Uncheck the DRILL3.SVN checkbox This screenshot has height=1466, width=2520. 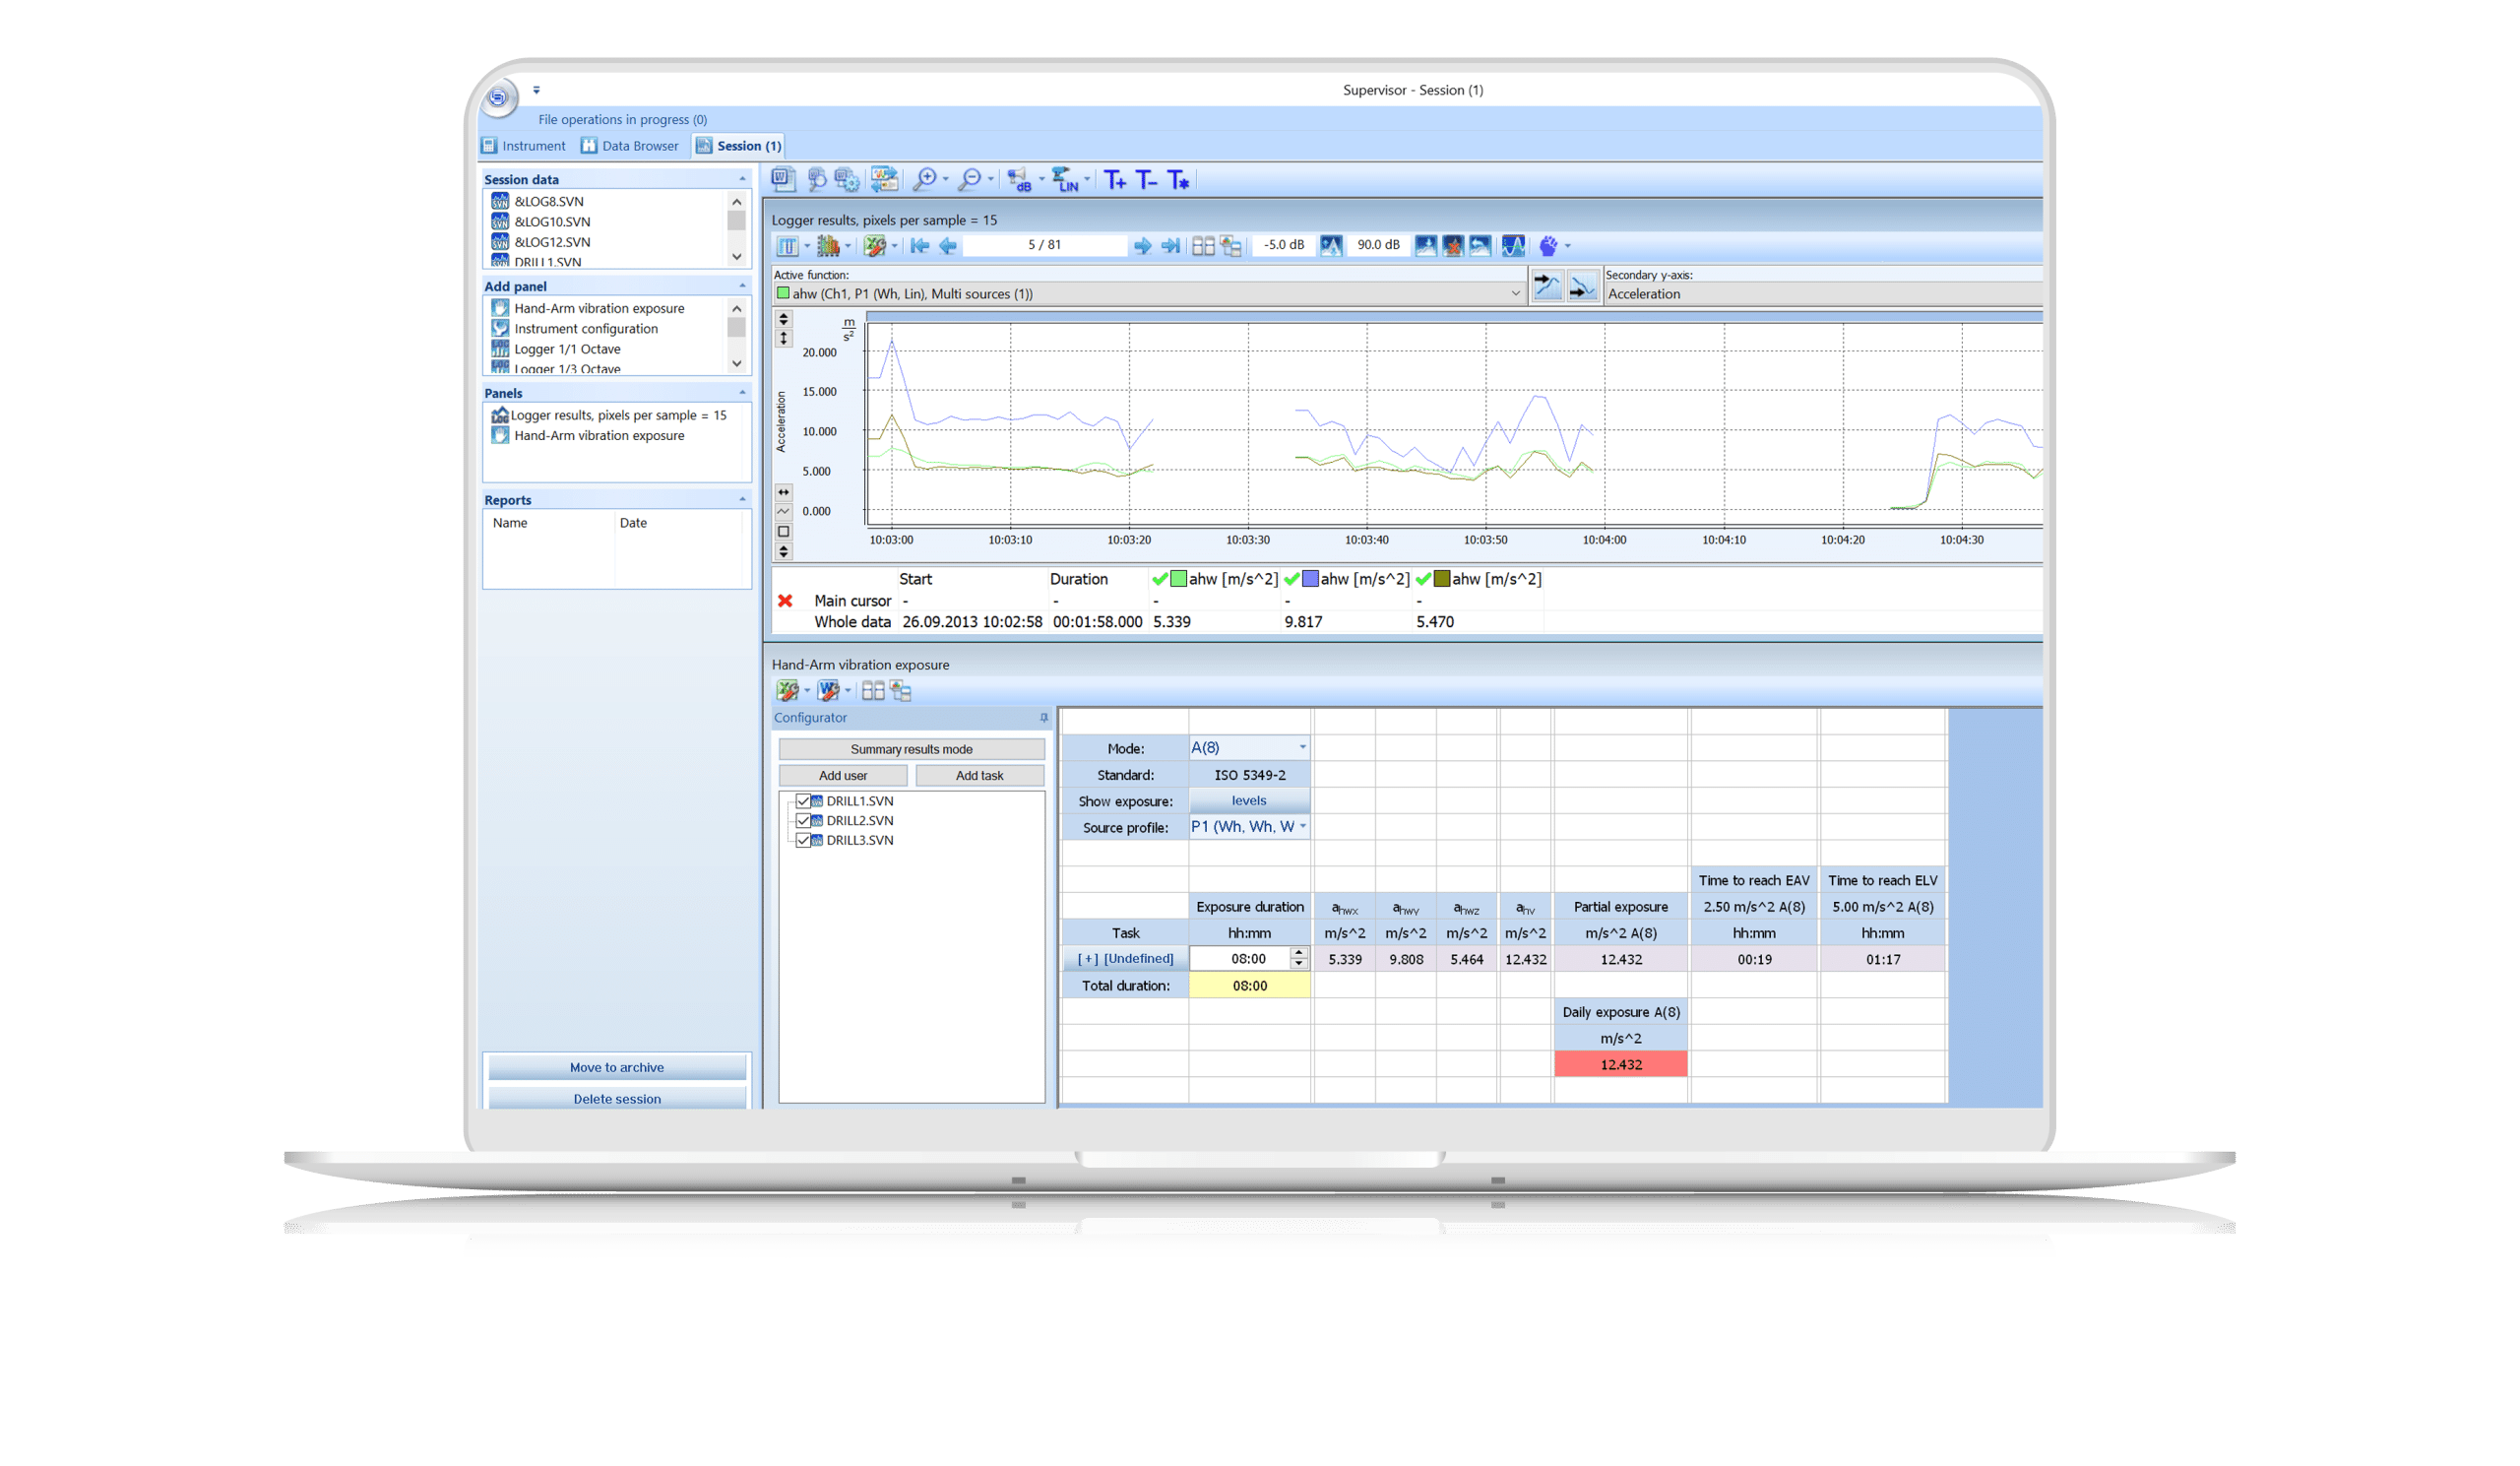[803, 841]
